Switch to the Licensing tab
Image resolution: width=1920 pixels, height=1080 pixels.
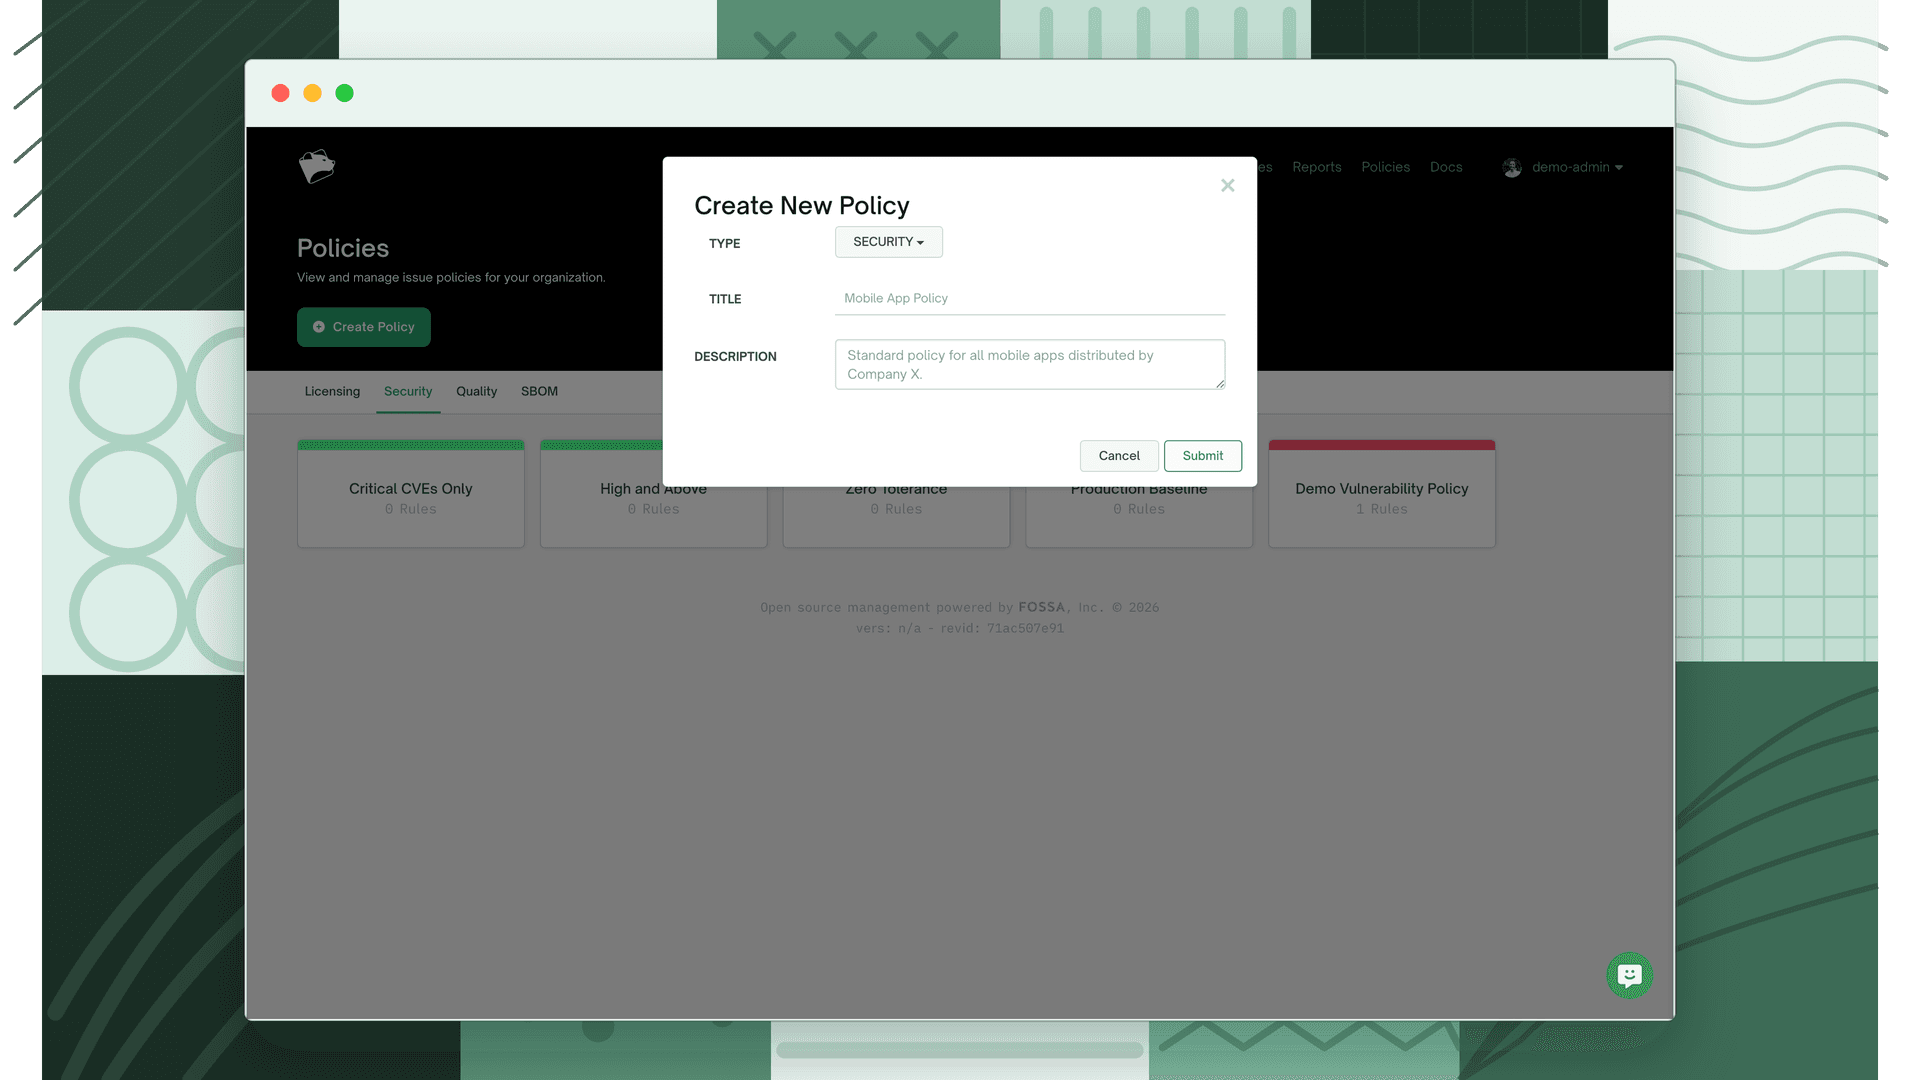pyautogui.click(x=332, y=391)
